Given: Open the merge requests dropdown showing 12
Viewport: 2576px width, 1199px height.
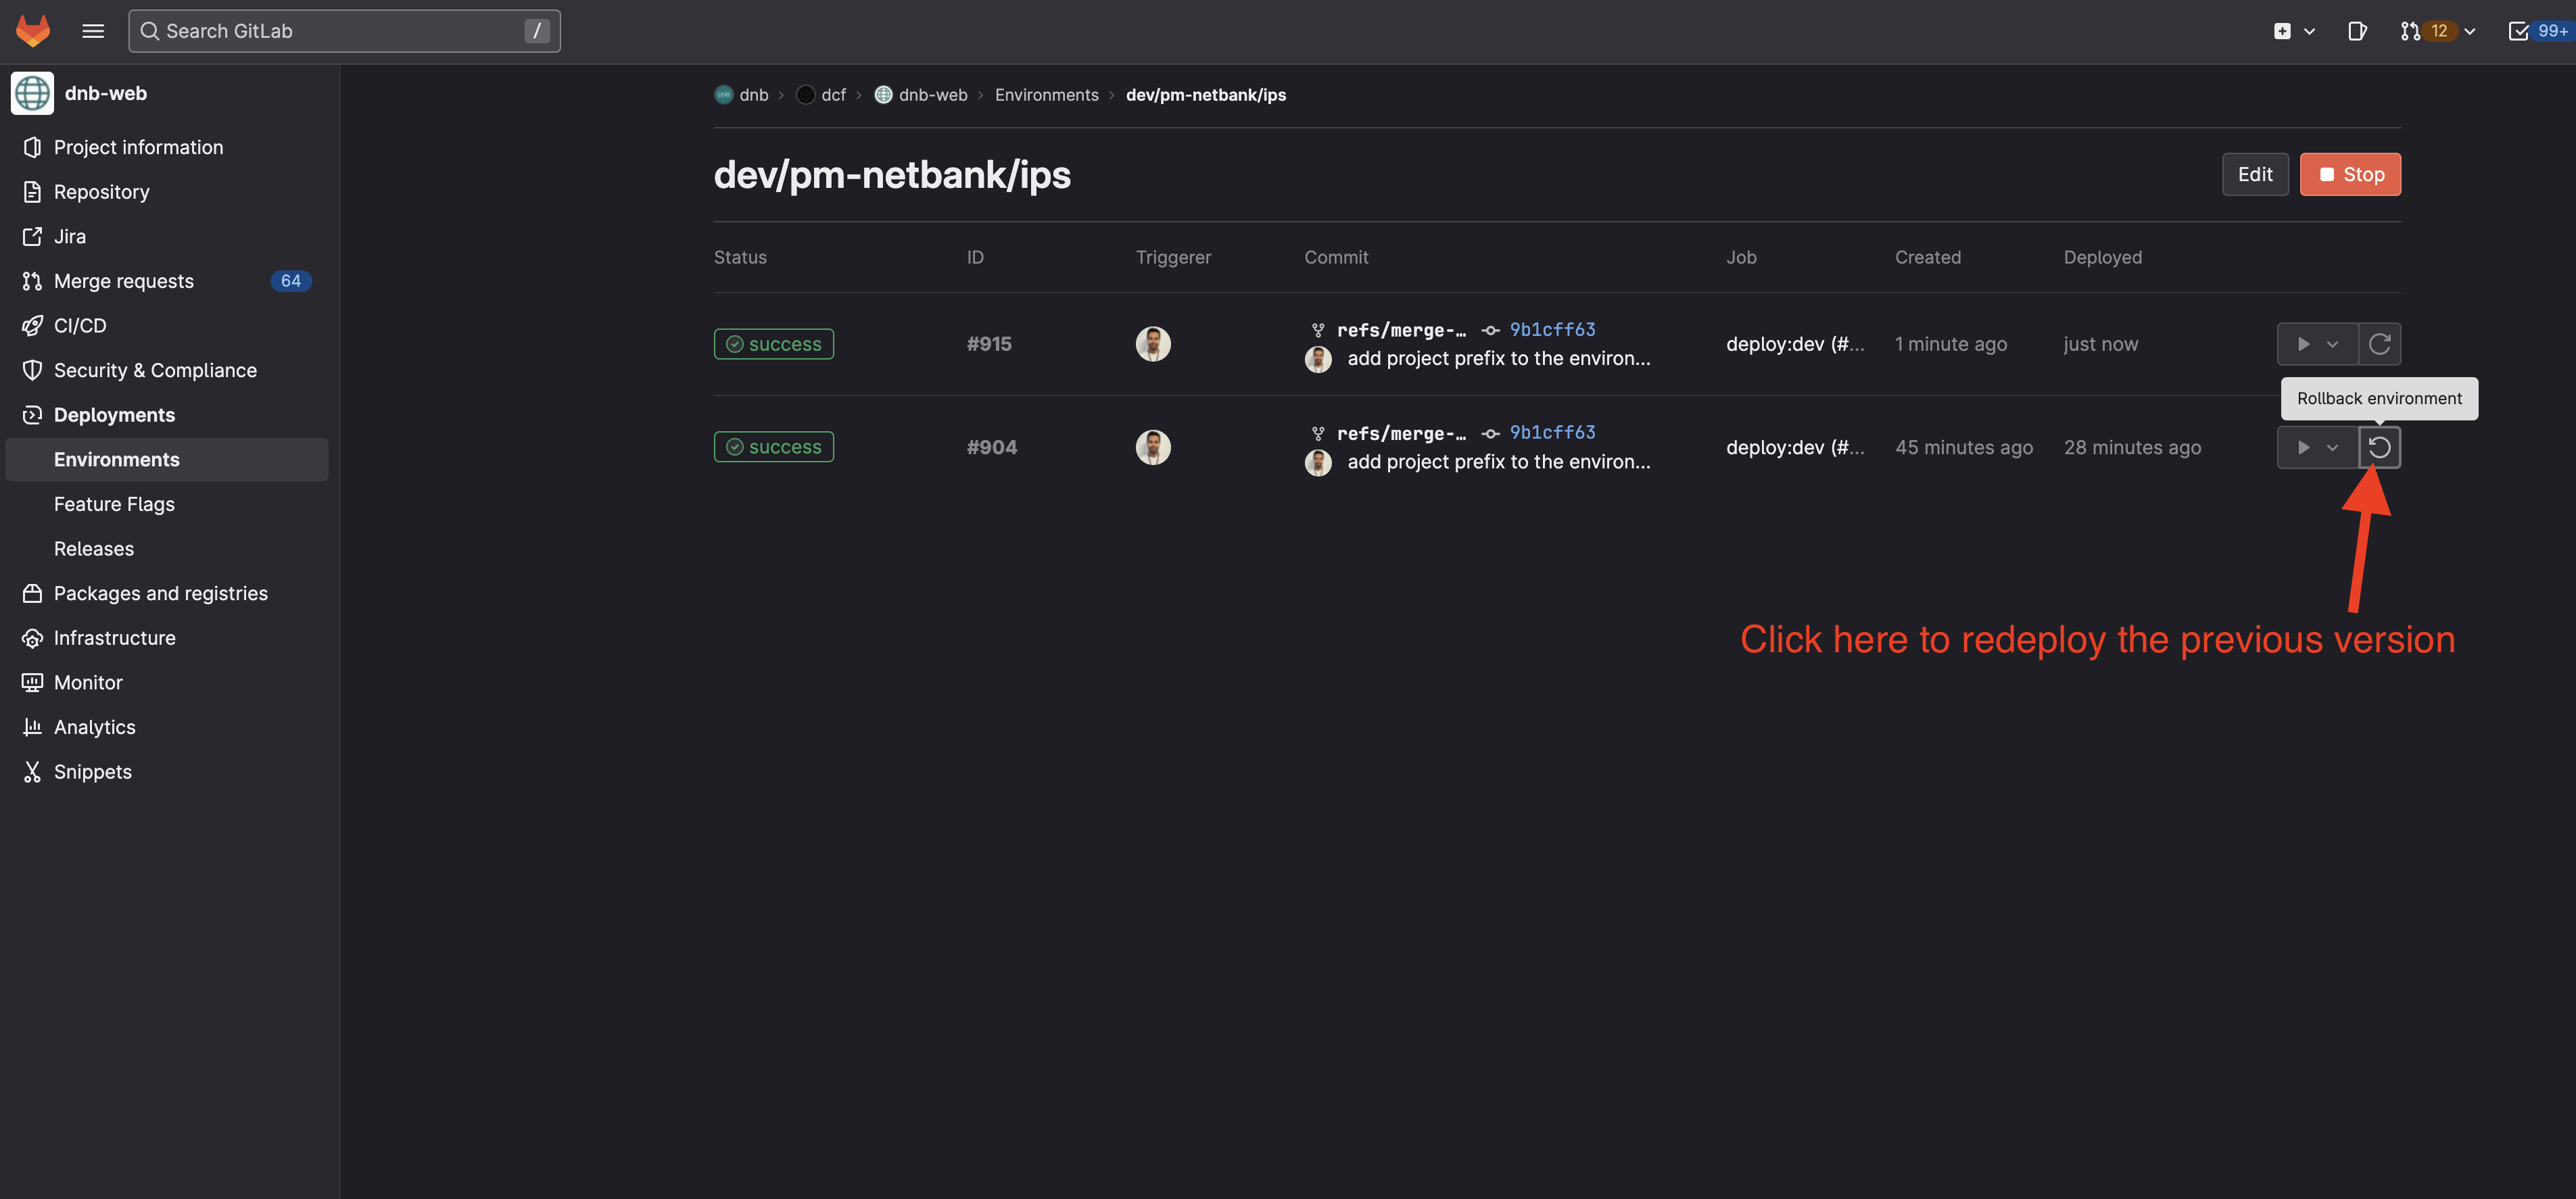Looking at the screenshot, I should click(2437, 31).
